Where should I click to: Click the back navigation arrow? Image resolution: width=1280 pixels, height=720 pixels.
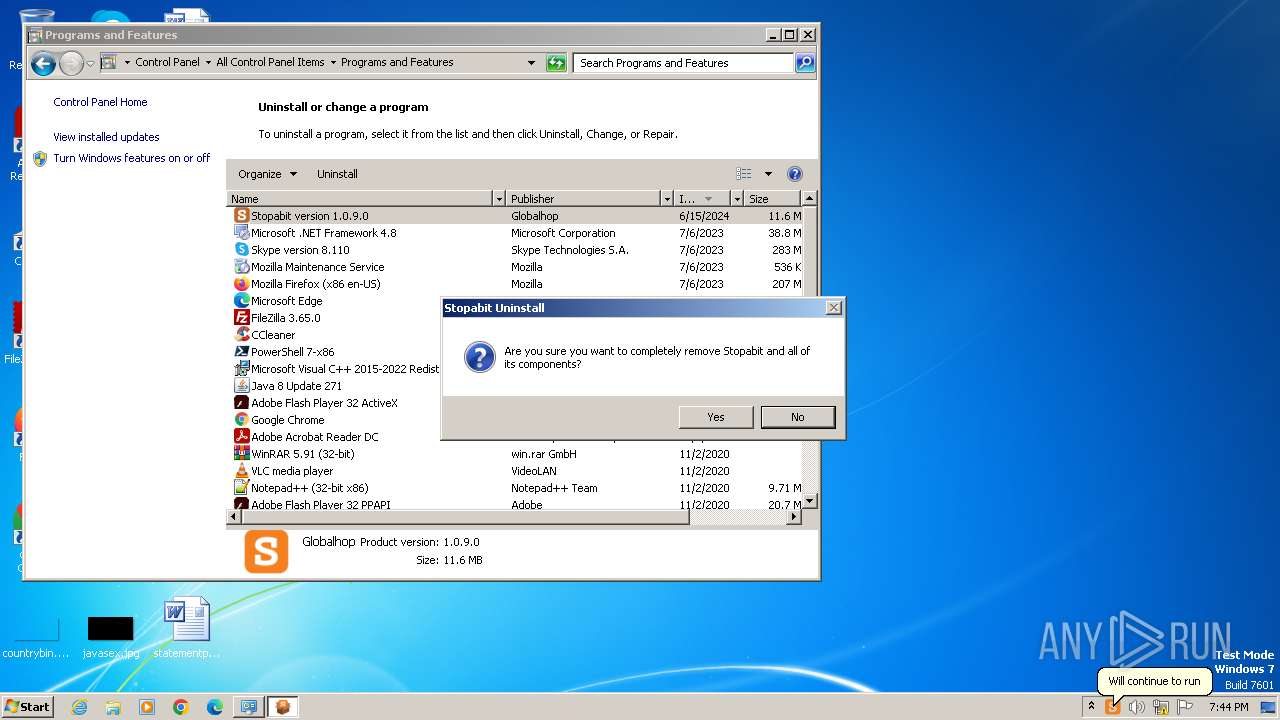[42, 64]
